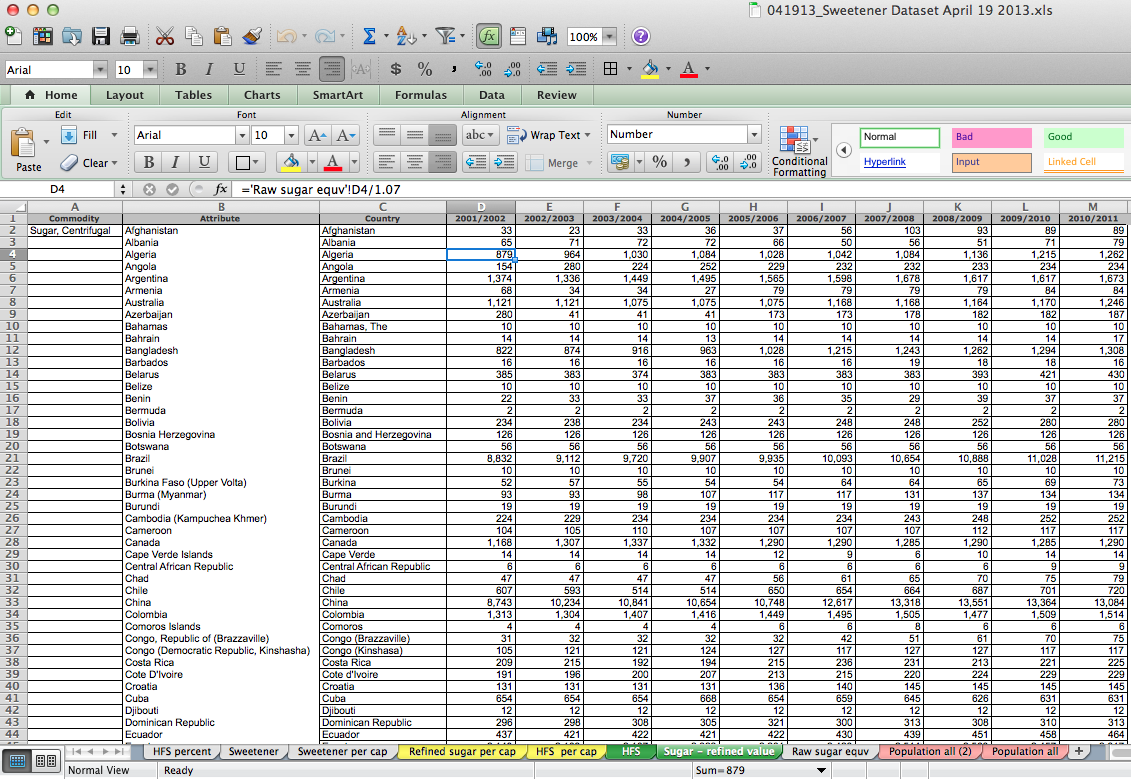Image resolution: width=1131 pixels, height=779 pixels.
Task: Select column D header
Action: (x=480, y=207)
